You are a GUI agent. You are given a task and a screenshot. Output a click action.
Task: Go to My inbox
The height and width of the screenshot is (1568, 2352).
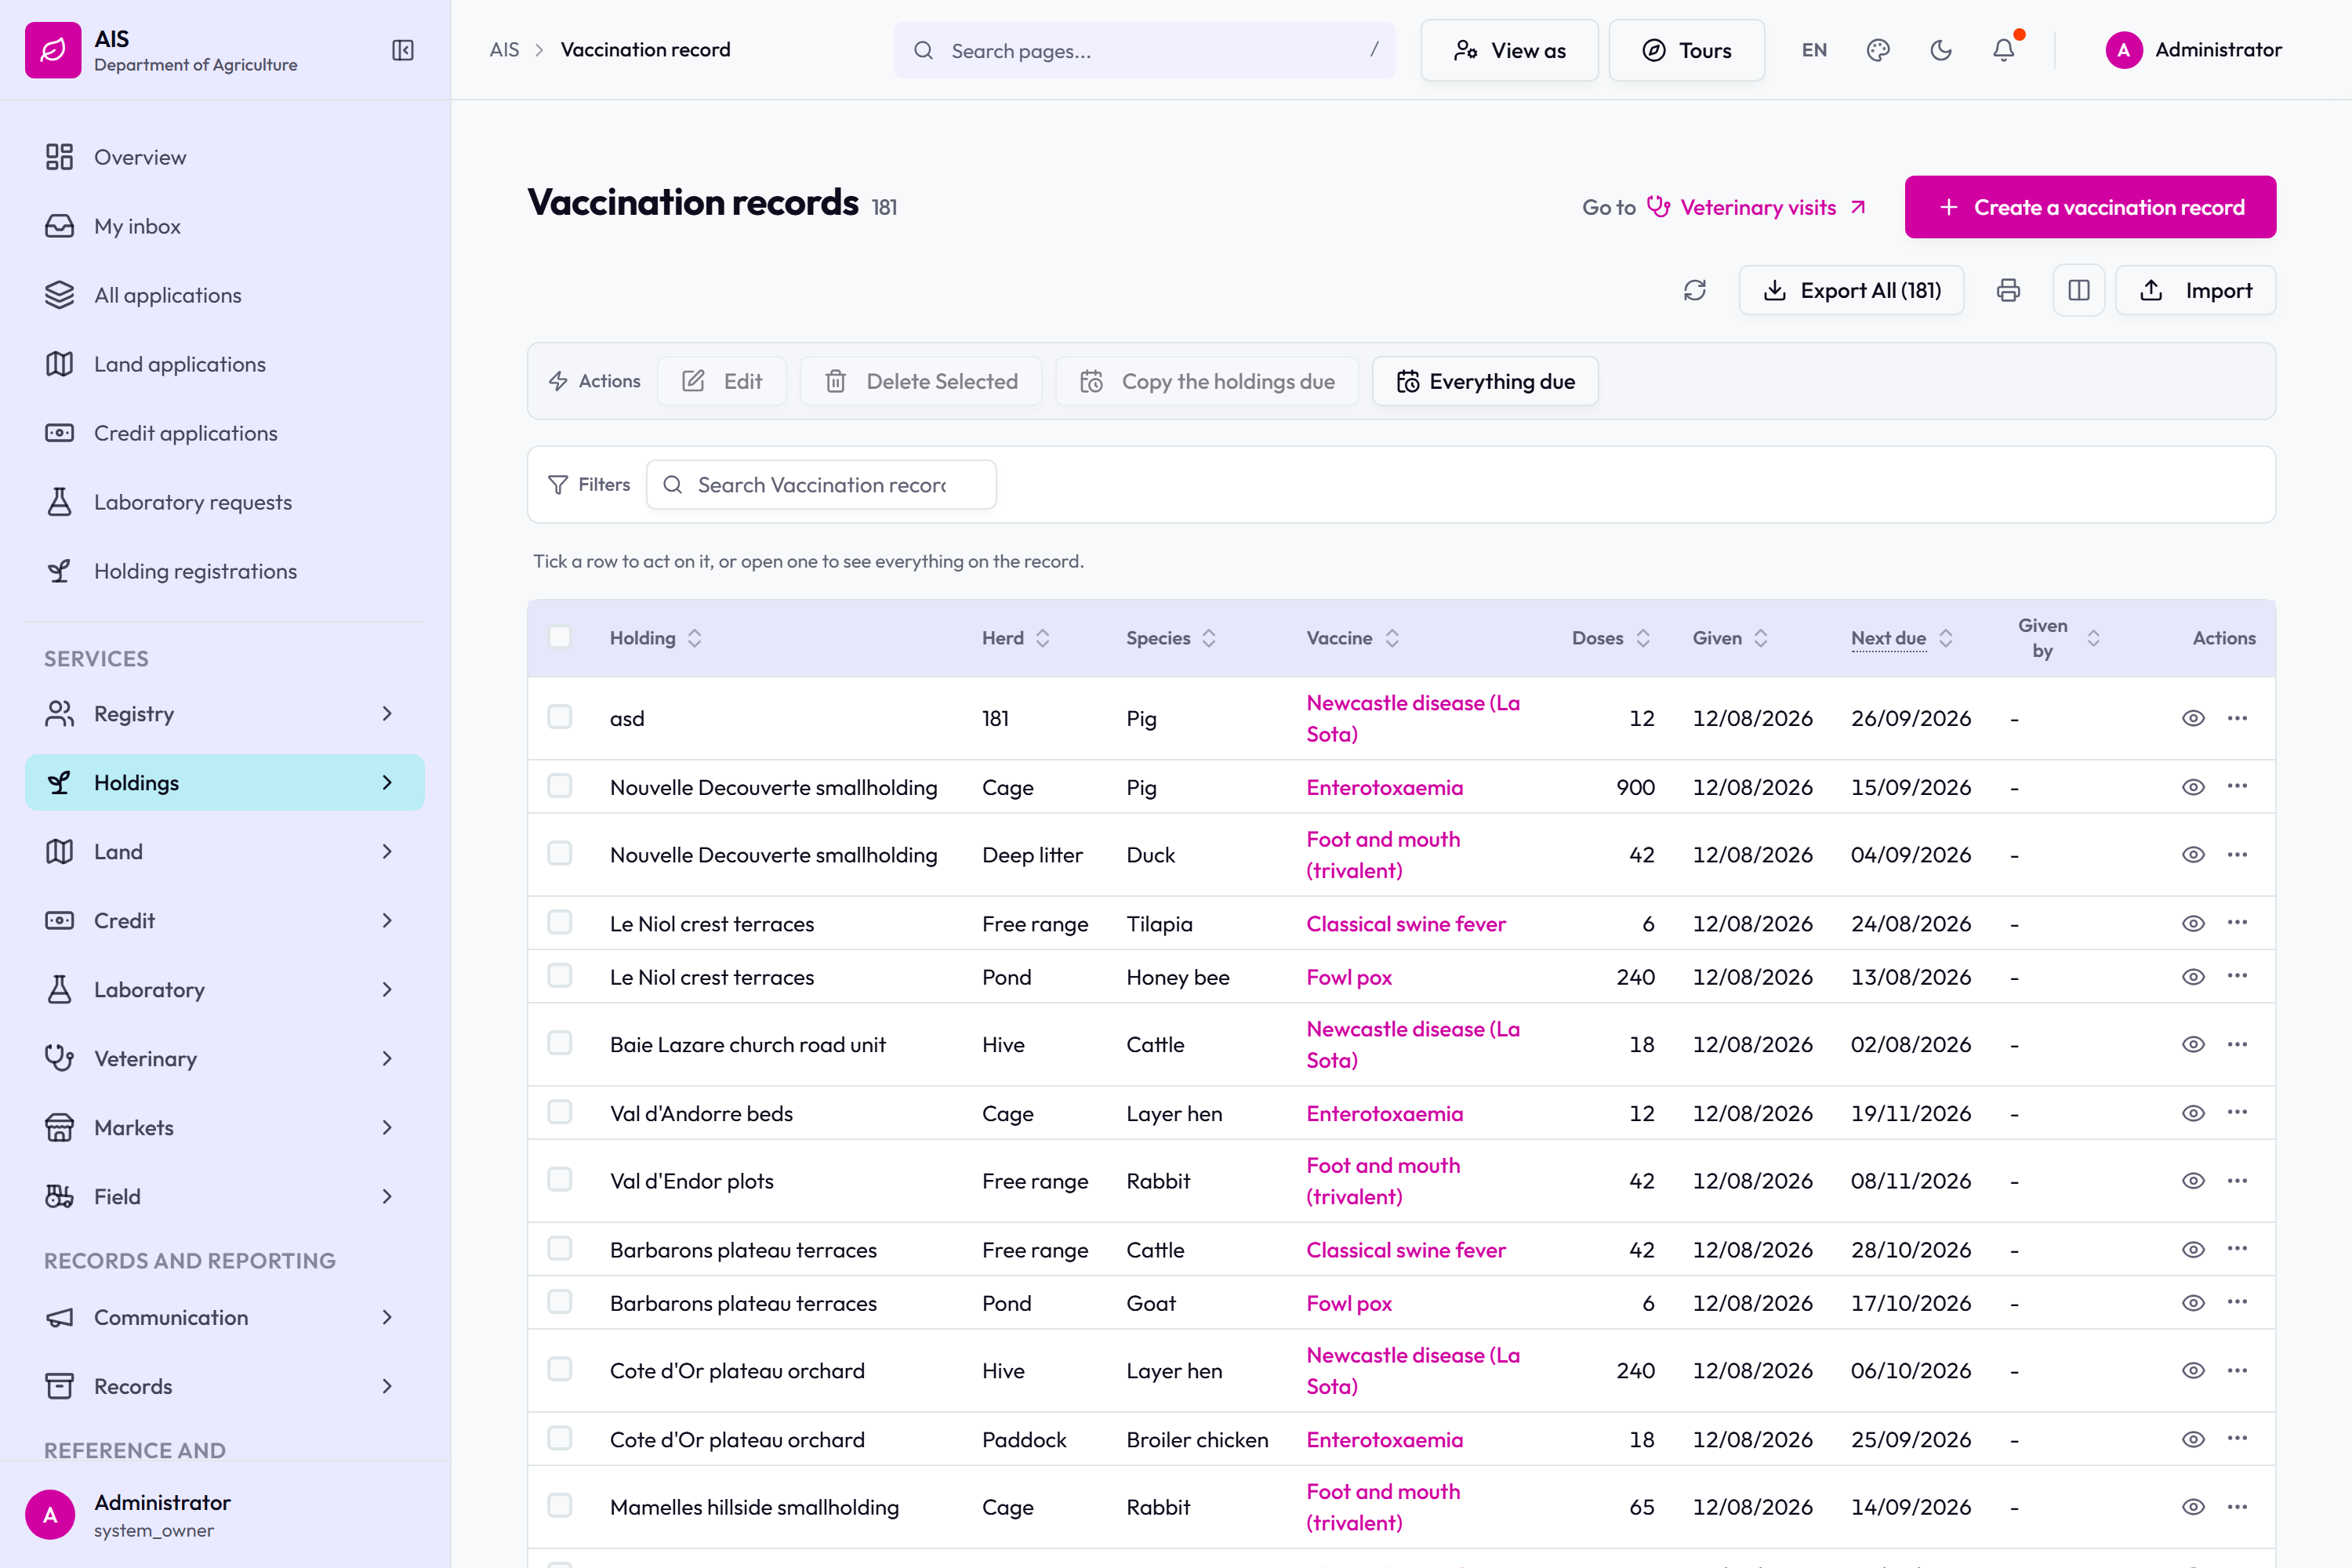tap(225, 226)
